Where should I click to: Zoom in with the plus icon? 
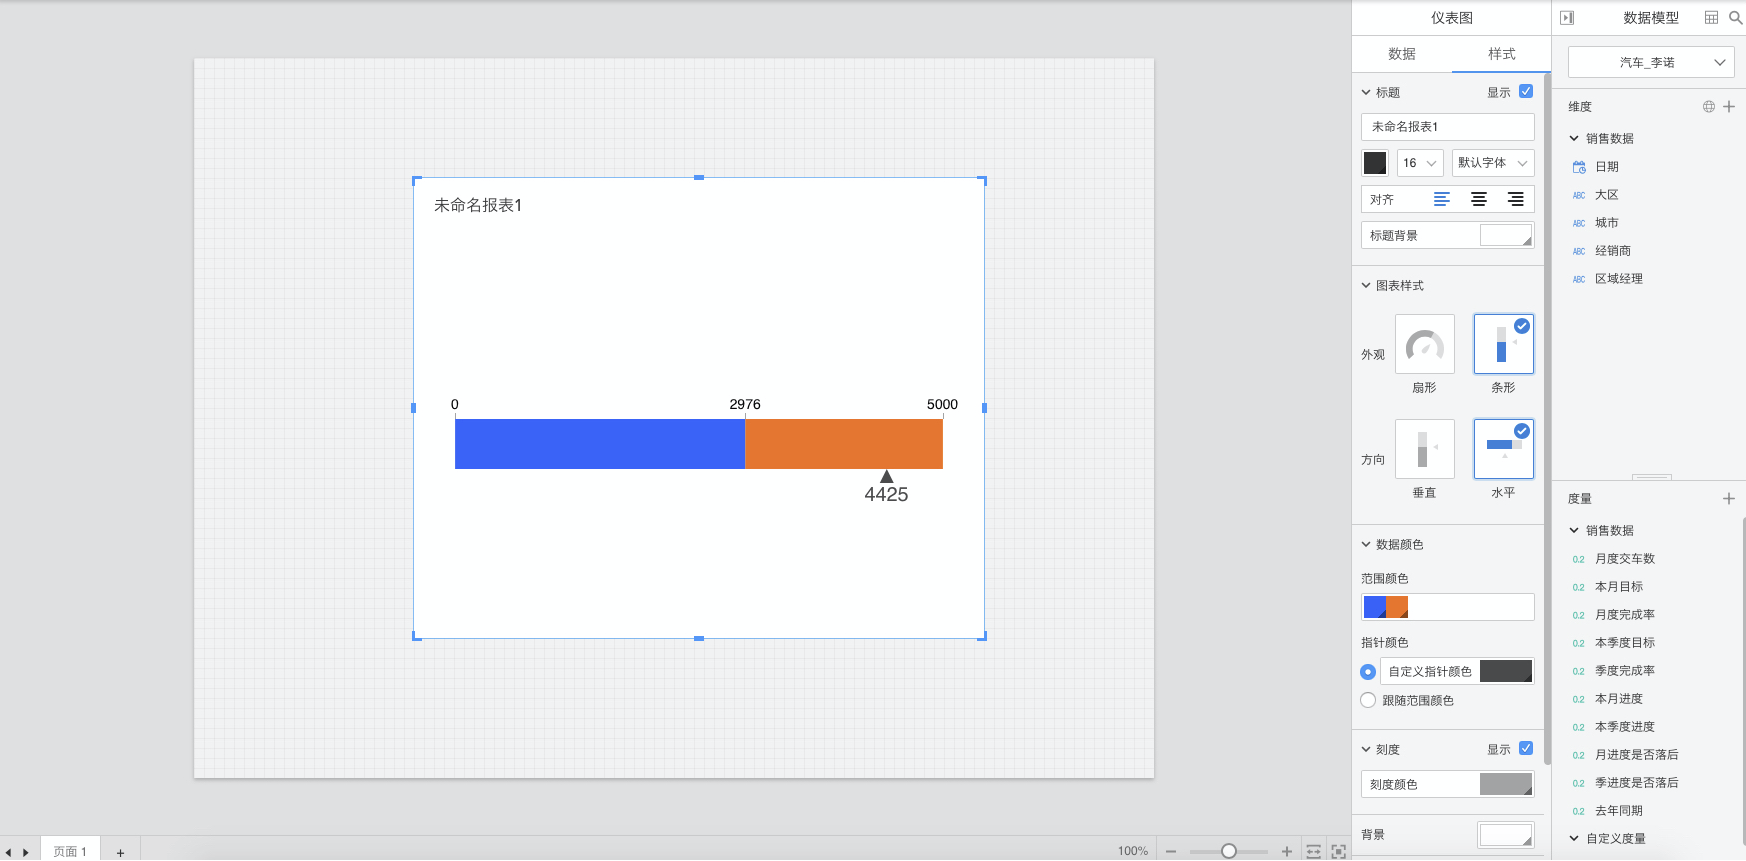click(x=1287, y=852)
